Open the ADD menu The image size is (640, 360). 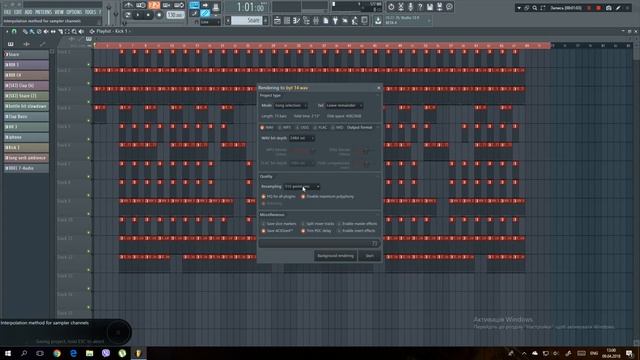click(28, 12)
